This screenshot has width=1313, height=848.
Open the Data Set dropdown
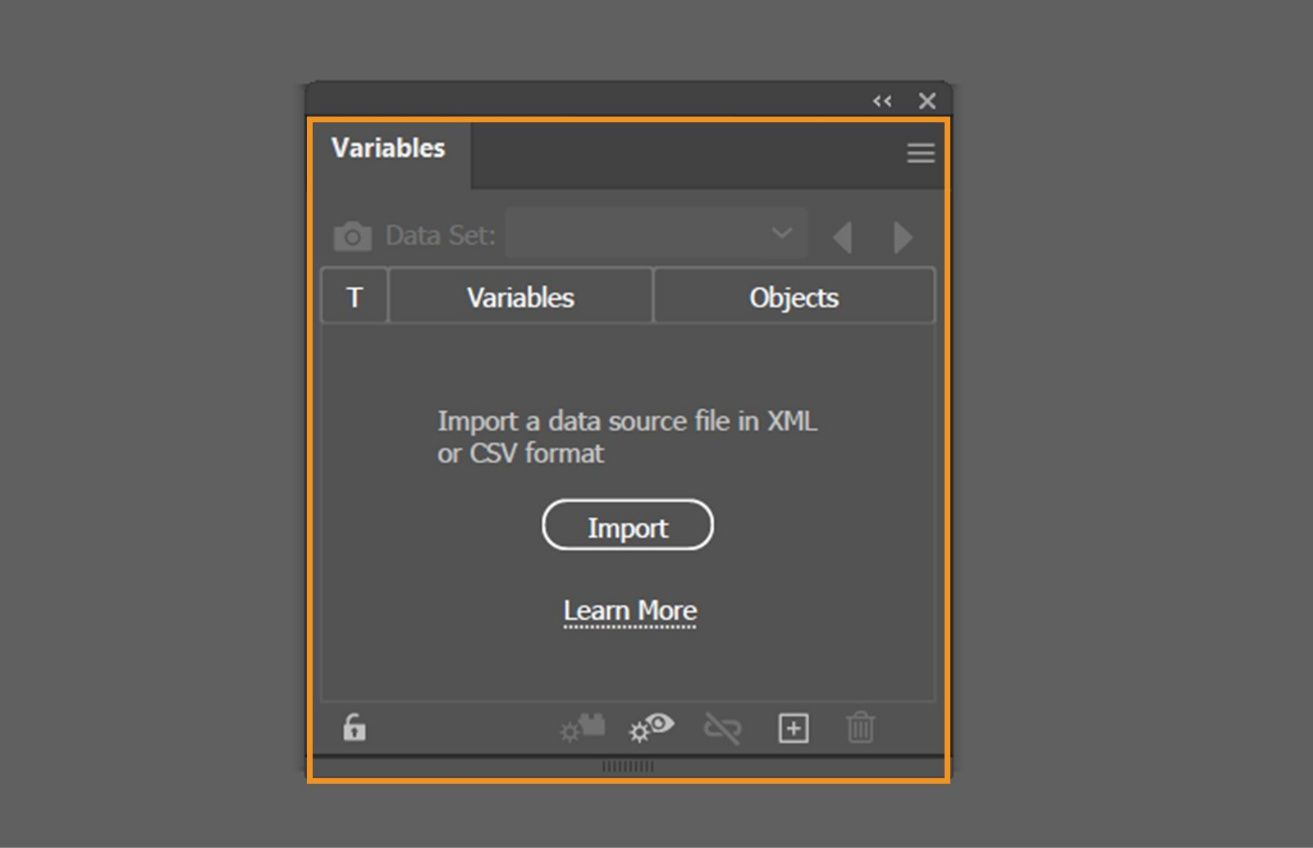tap(782, 232)
